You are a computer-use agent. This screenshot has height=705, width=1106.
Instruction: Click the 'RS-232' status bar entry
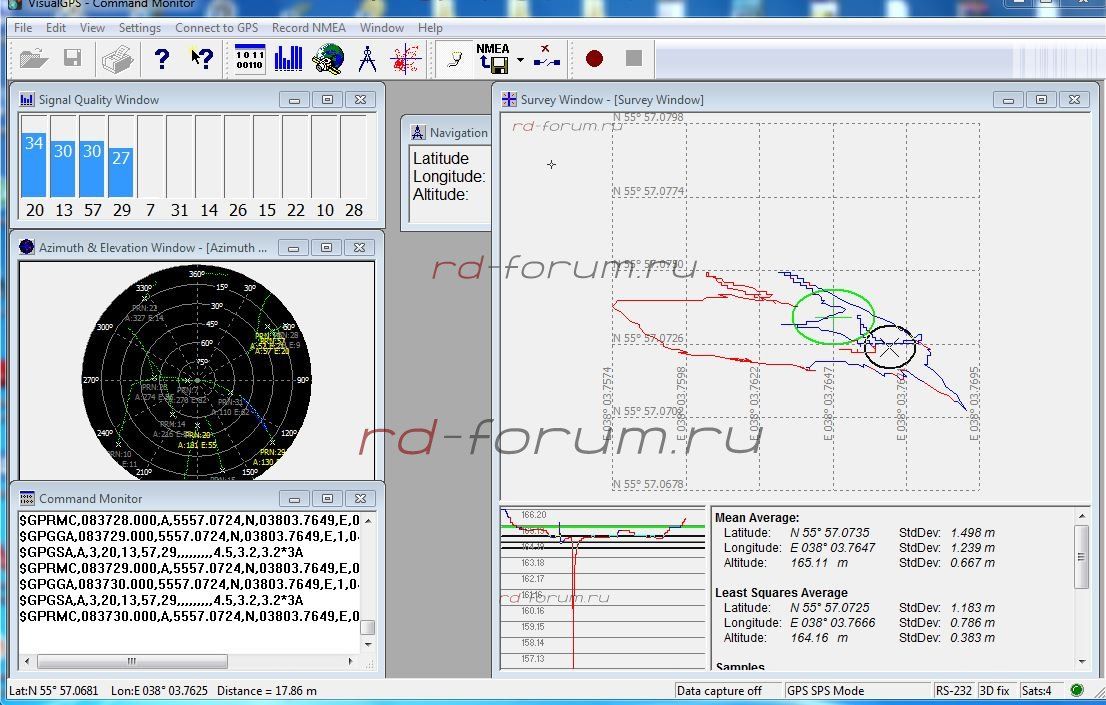click(954, 691)
